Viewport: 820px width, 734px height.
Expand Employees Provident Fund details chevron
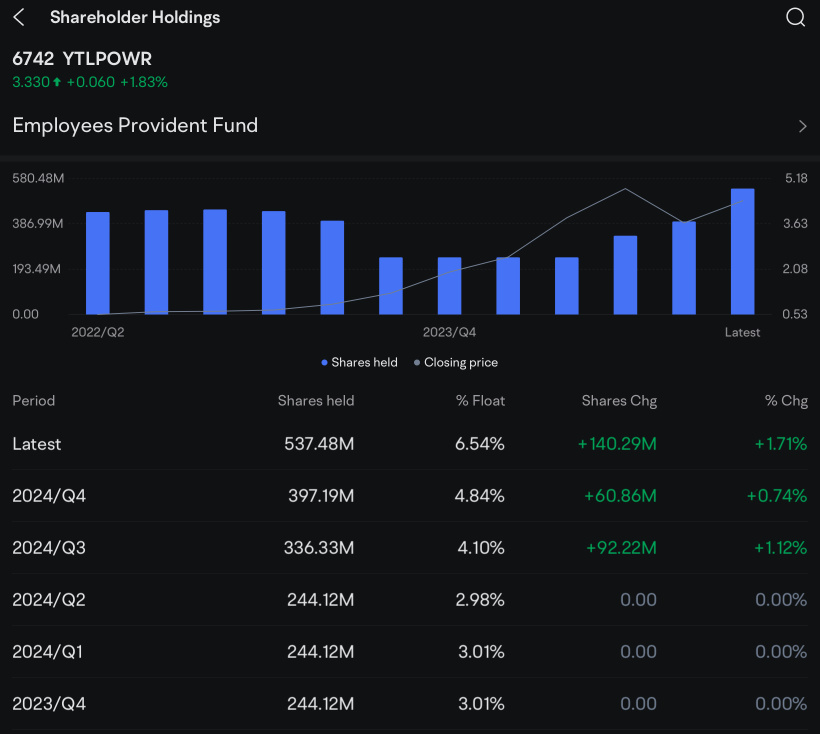click(x=802, y=127)
